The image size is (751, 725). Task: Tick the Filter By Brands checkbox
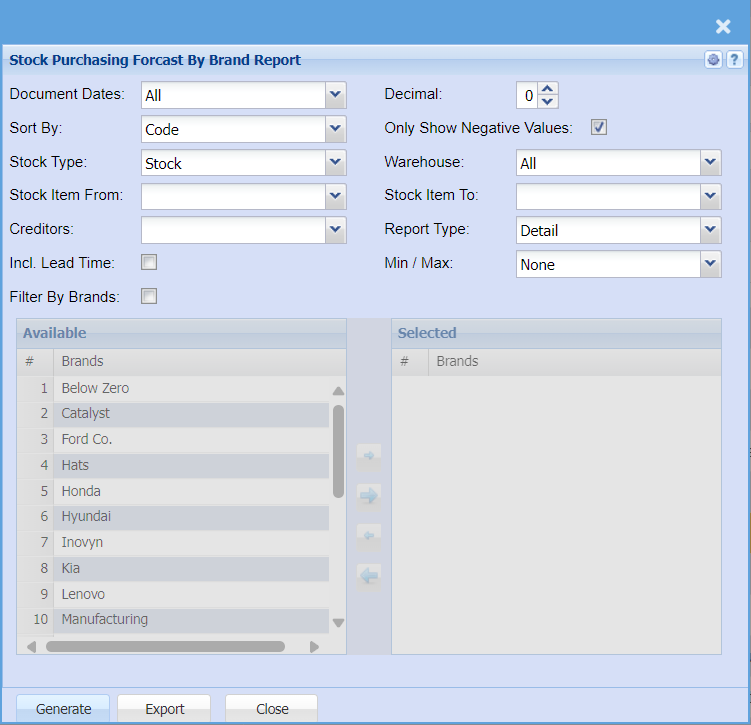[149, 296]
